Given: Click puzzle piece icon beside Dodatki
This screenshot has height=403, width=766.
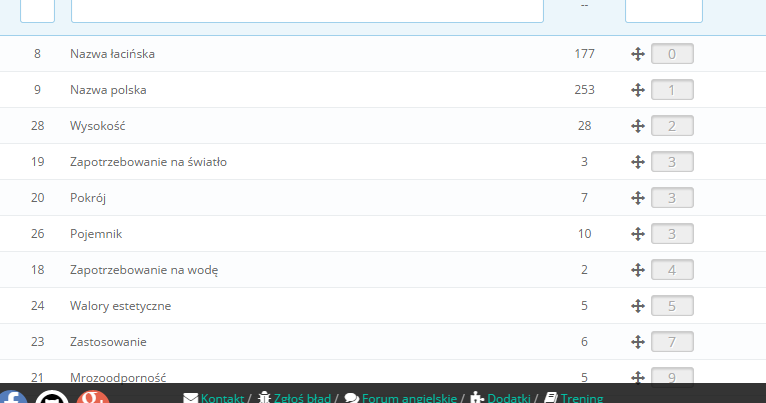Looking at the screenshot, I should click(x=477, y=397).
